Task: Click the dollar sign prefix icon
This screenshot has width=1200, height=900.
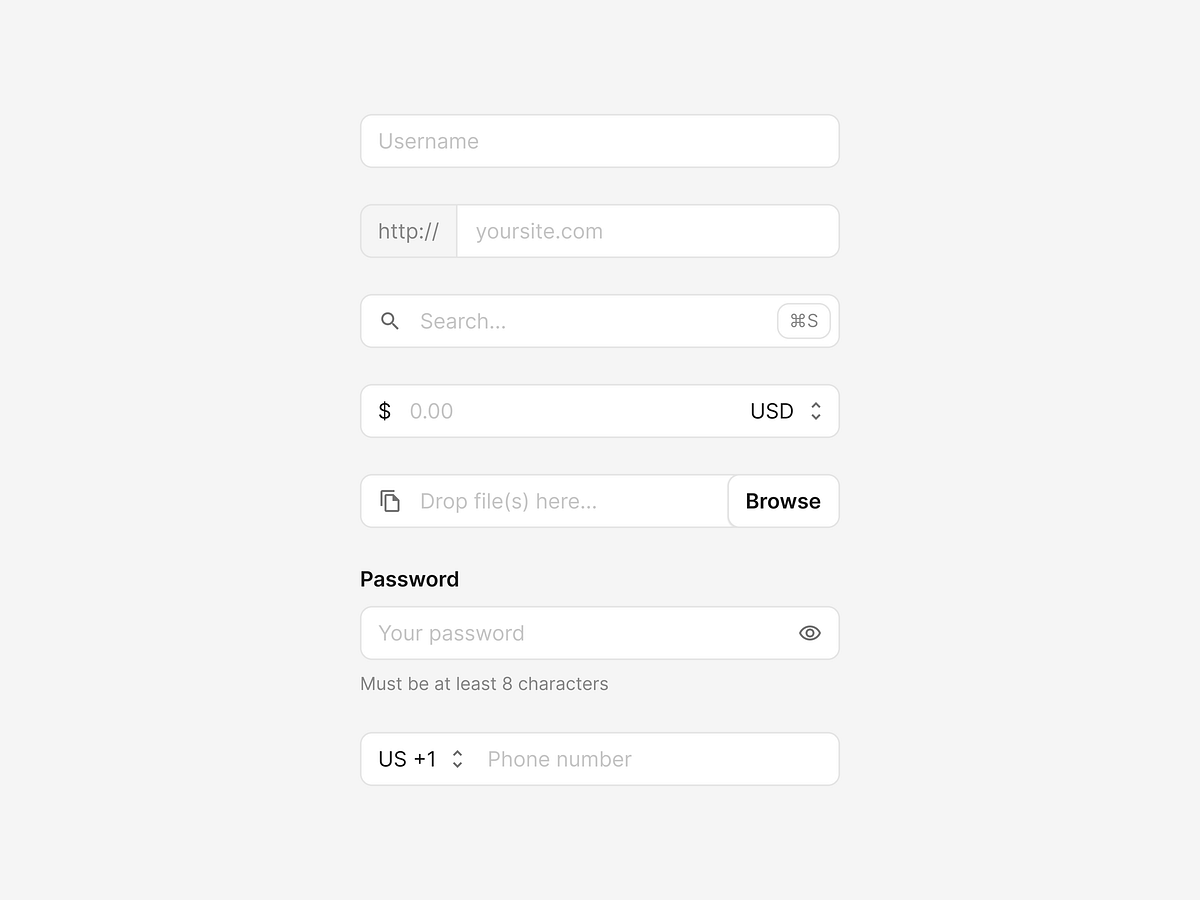Action: (384, 410)
